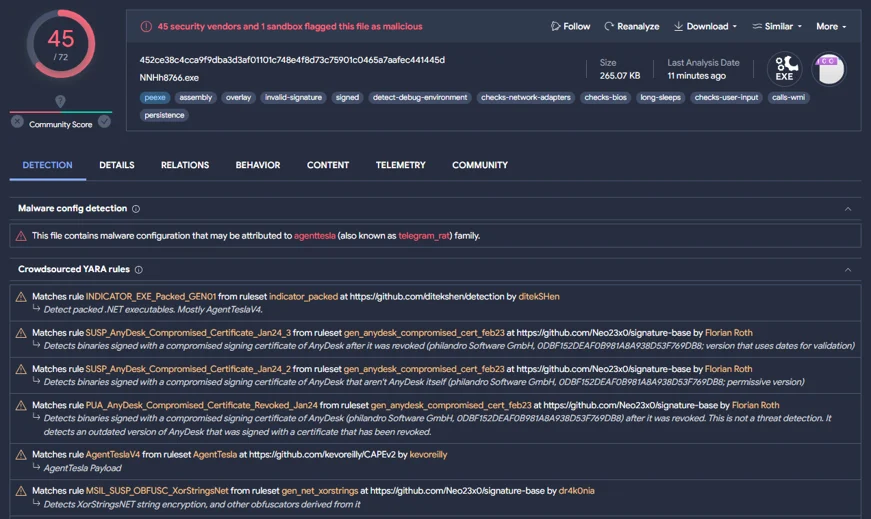Click the checks-network-adapters tag
Screen dimensions: 871x519
pos(525,97)
